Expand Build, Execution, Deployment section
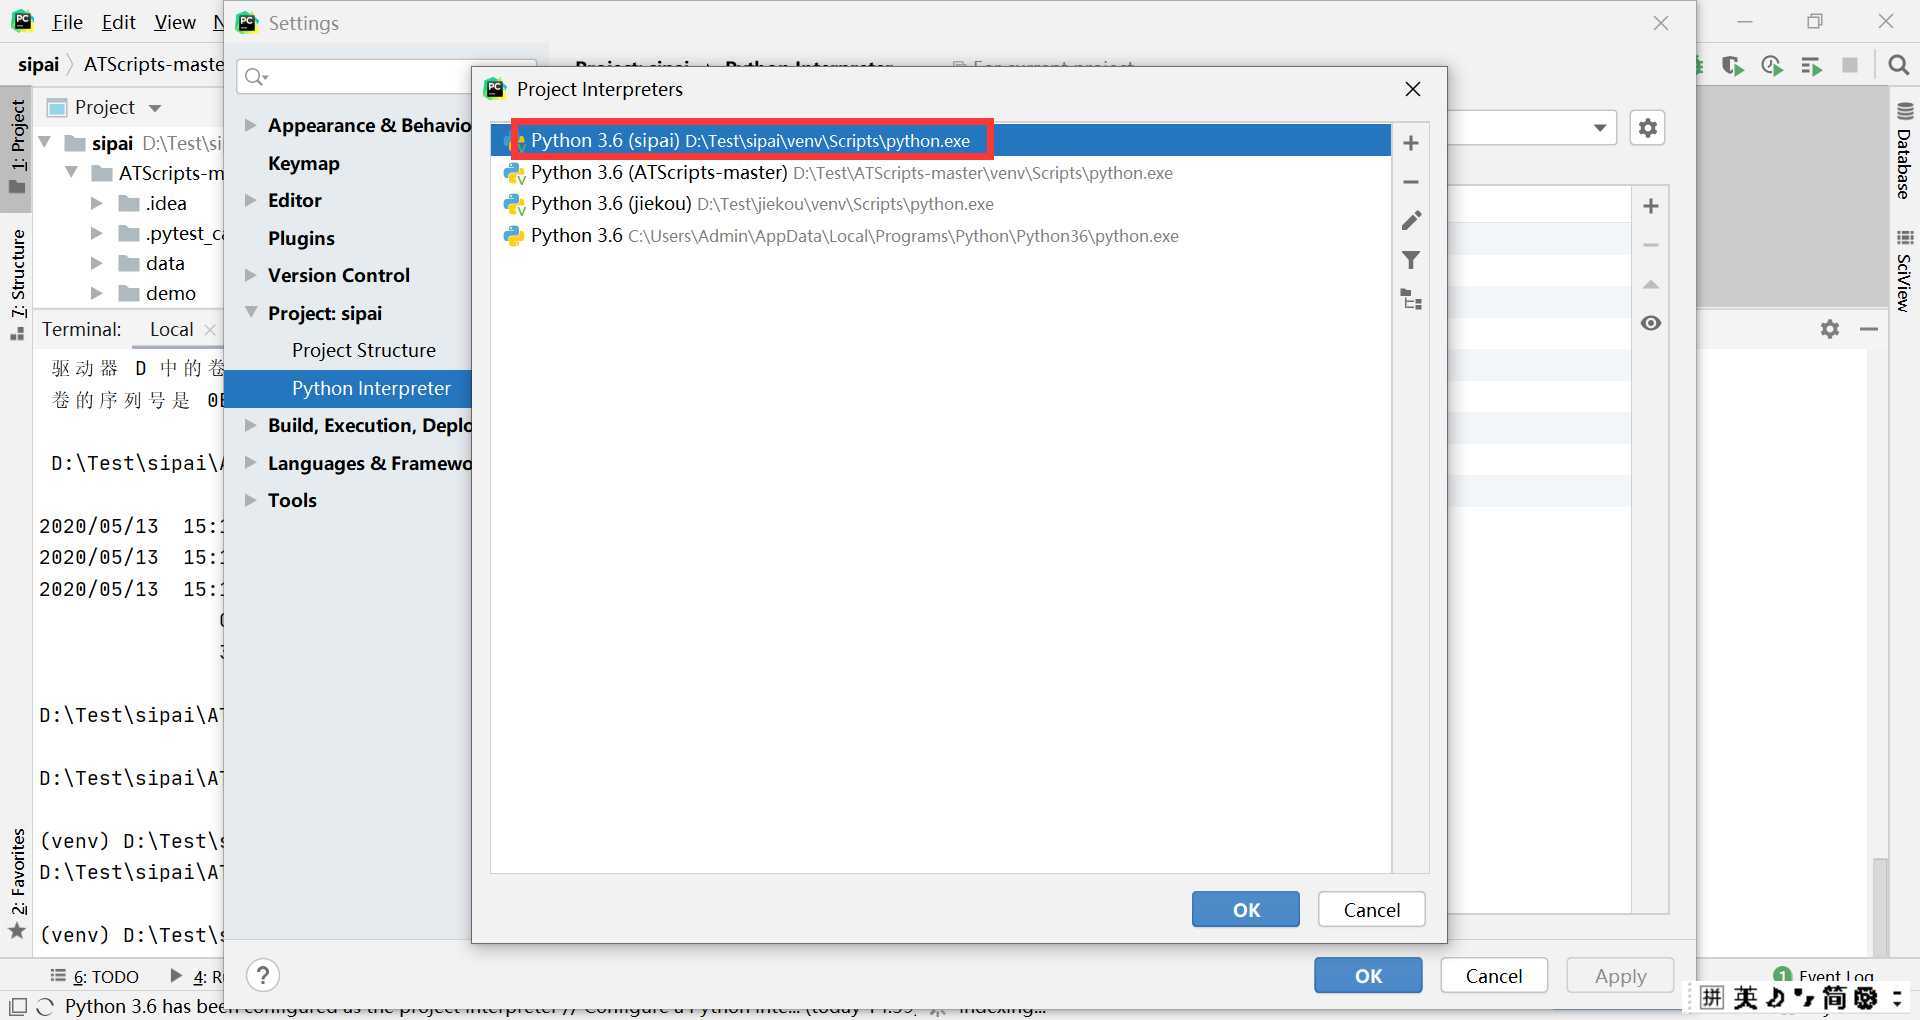 pos(250,425)
